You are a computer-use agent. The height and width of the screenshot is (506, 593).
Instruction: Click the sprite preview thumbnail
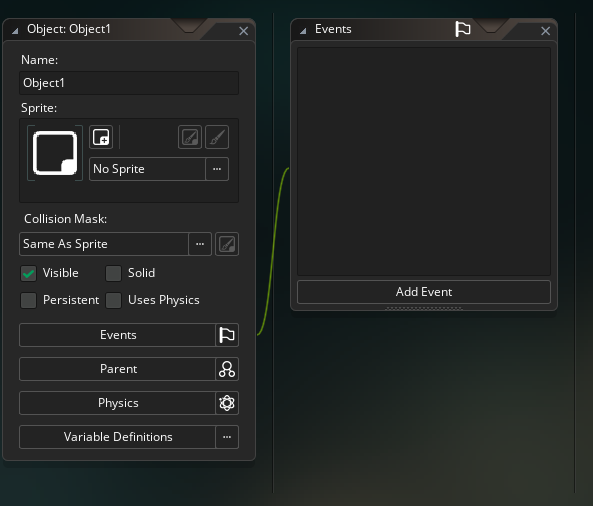coord(55,153)
